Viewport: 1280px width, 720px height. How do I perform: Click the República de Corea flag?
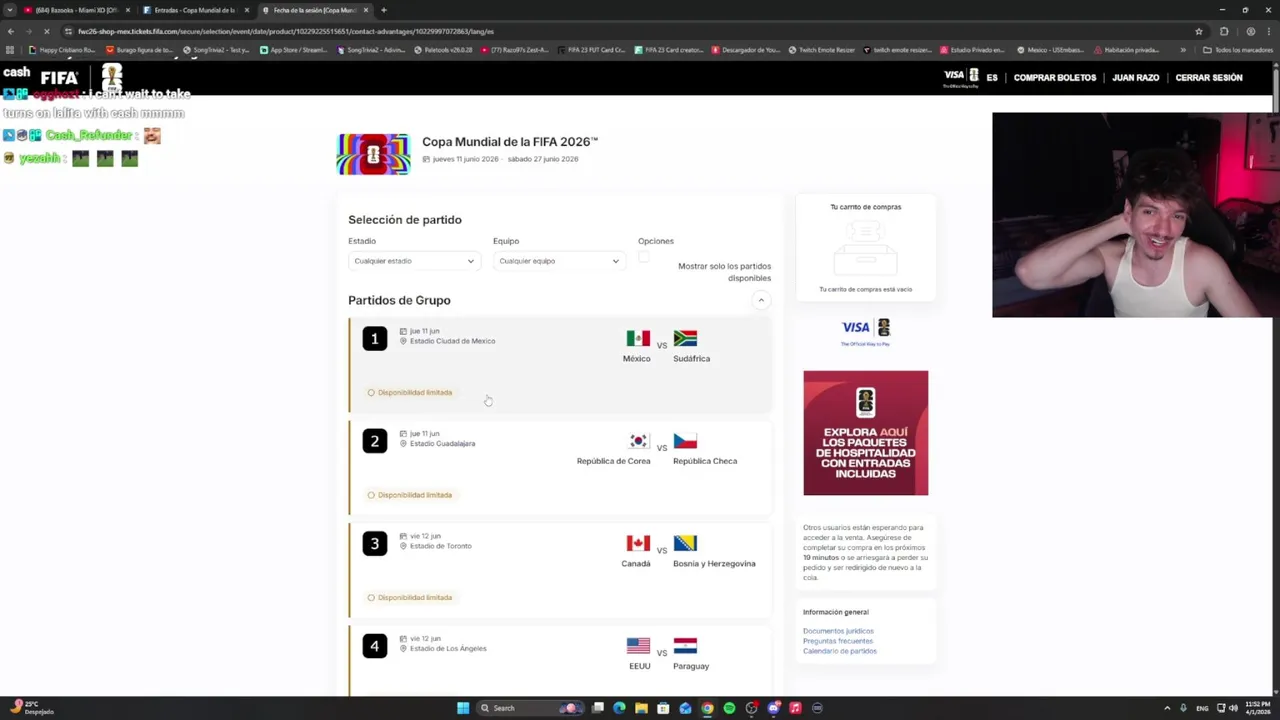point(638,441)
